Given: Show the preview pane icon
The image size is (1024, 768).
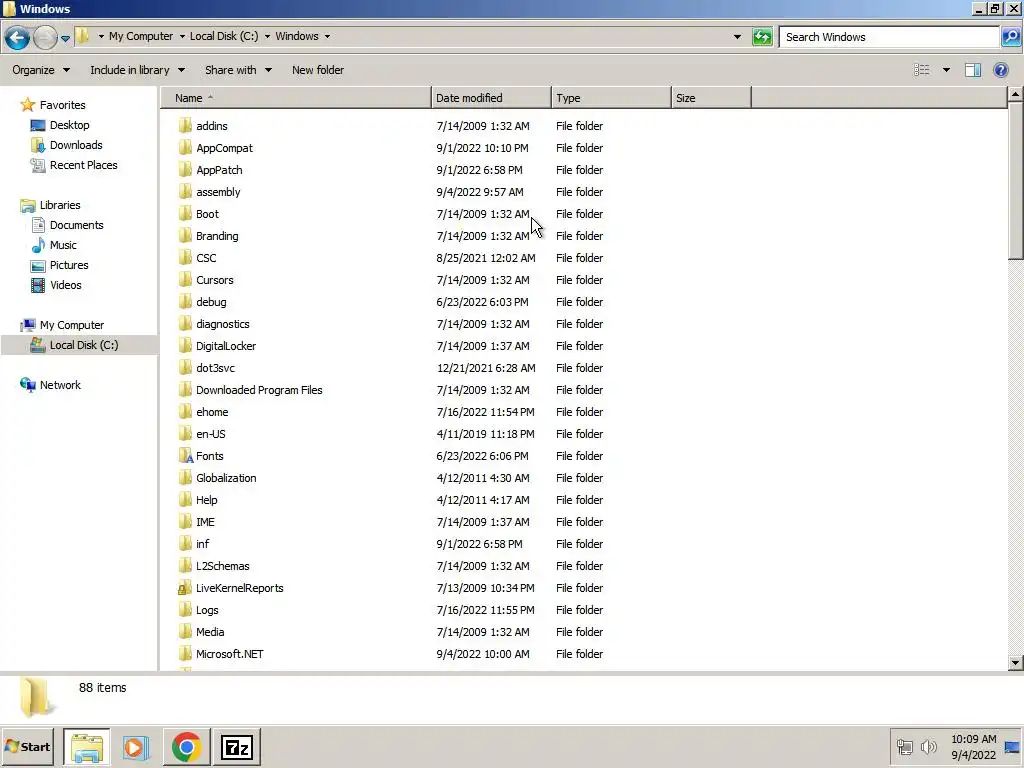Looking at the screenshot, I should pos(973,70).
